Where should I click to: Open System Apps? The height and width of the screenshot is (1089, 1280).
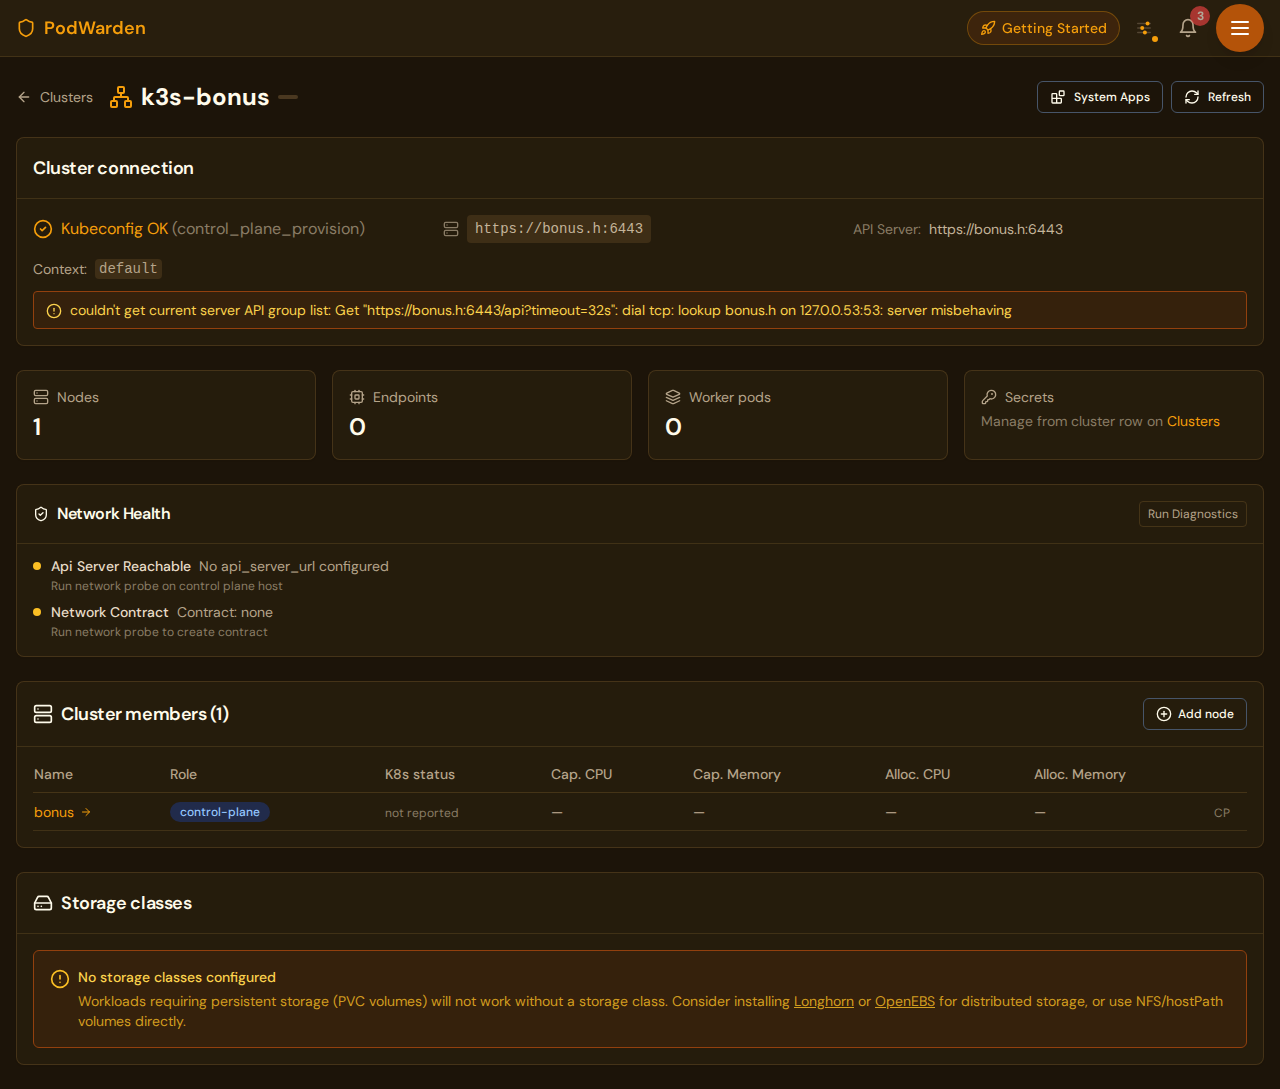1100,97
